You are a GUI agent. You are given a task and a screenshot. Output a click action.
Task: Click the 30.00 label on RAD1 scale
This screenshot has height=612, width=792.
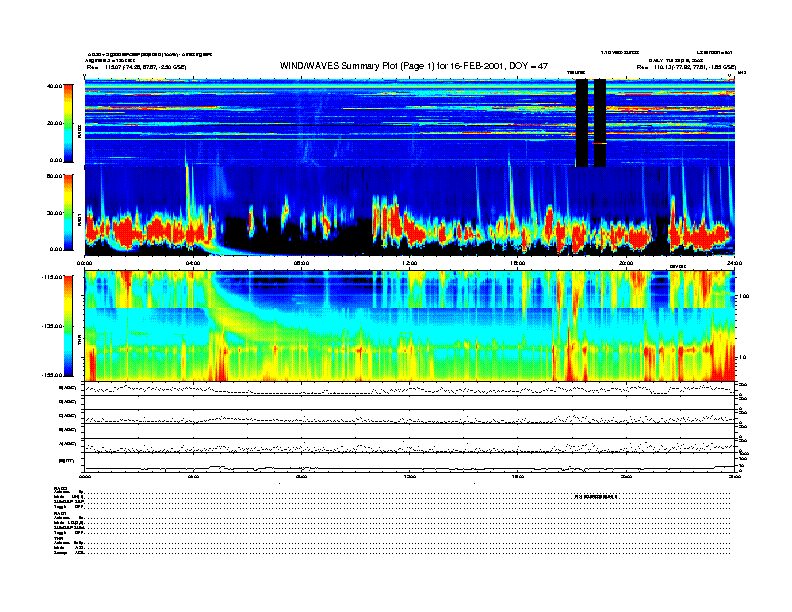pyautogui.click(x=54, y=213)
